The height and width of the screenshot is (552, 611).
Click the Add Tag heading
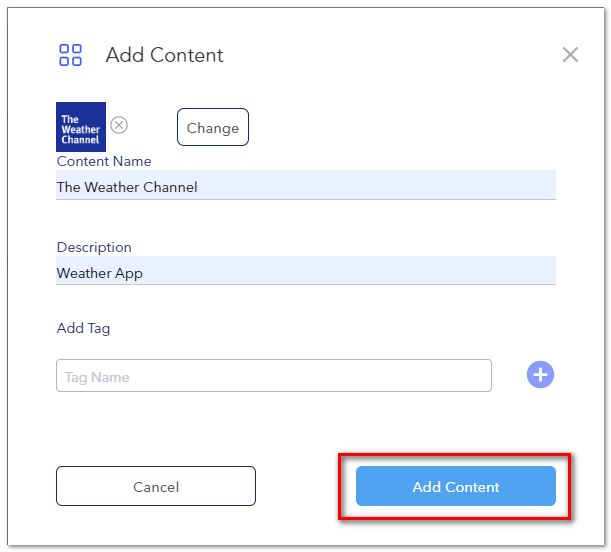83,328
